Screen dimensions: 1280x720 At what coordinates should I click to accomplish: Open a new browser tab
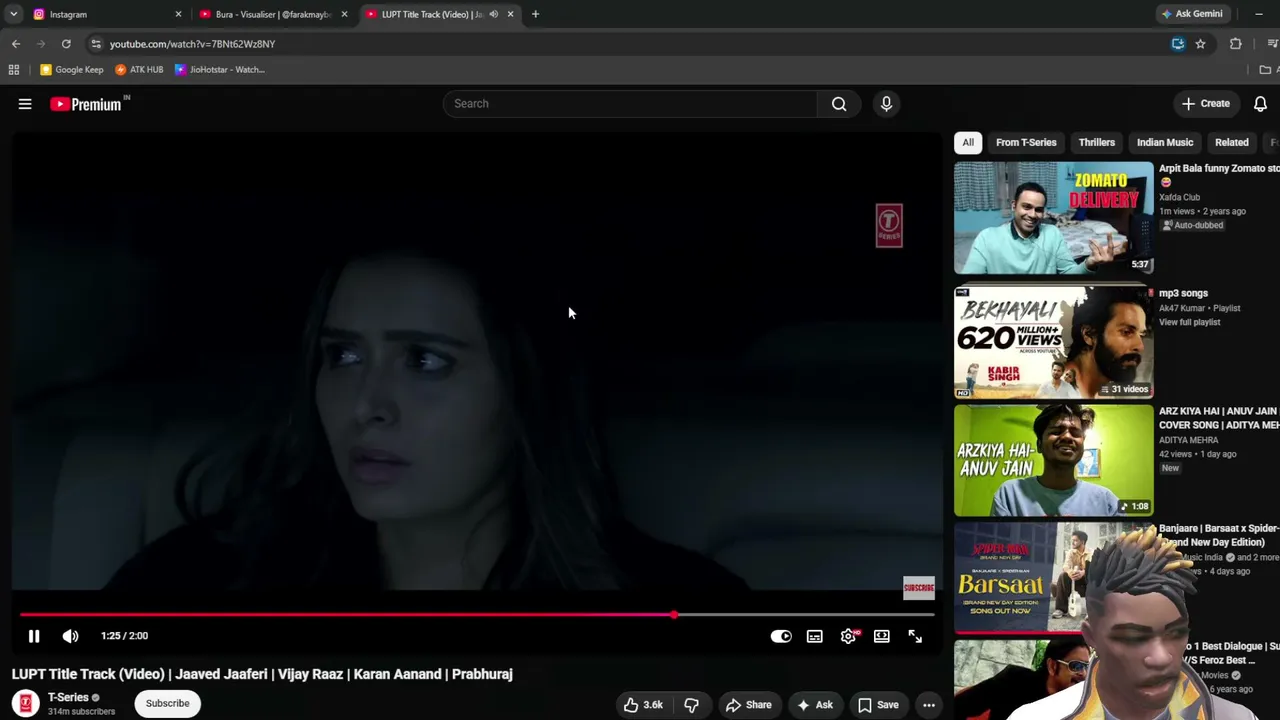[535, 14]
